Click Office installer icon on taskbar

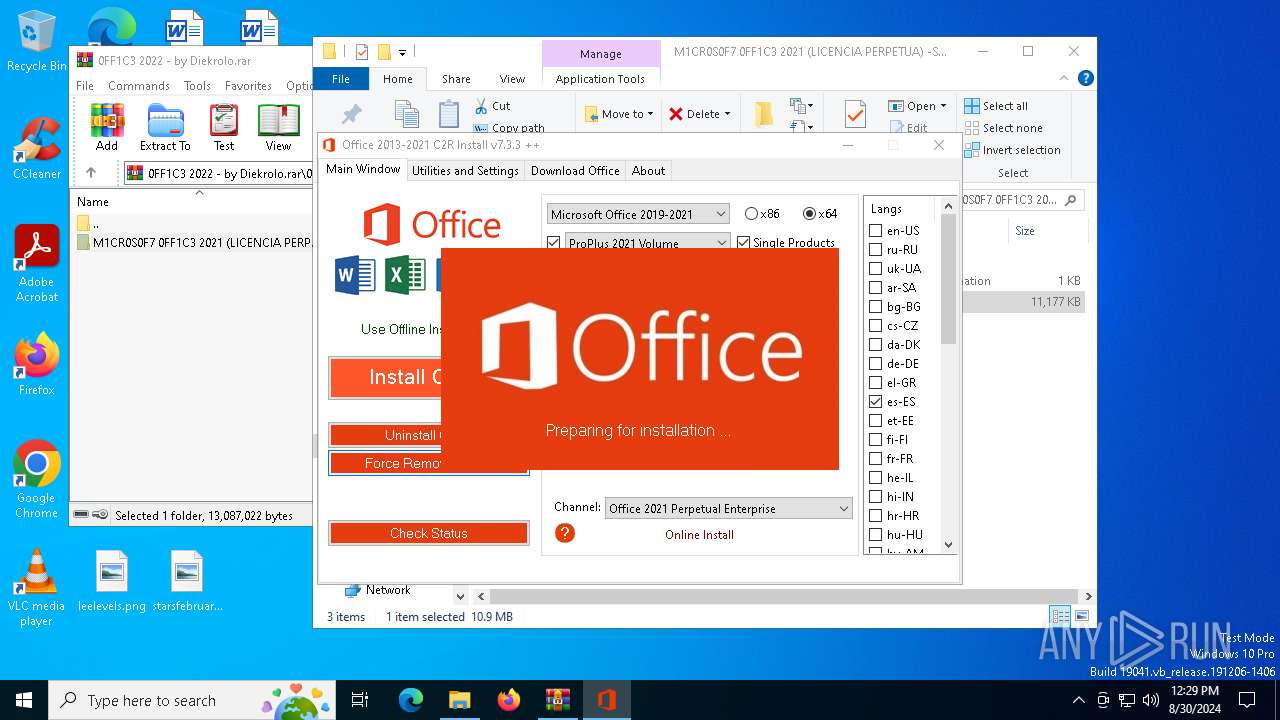click(606, 700)
